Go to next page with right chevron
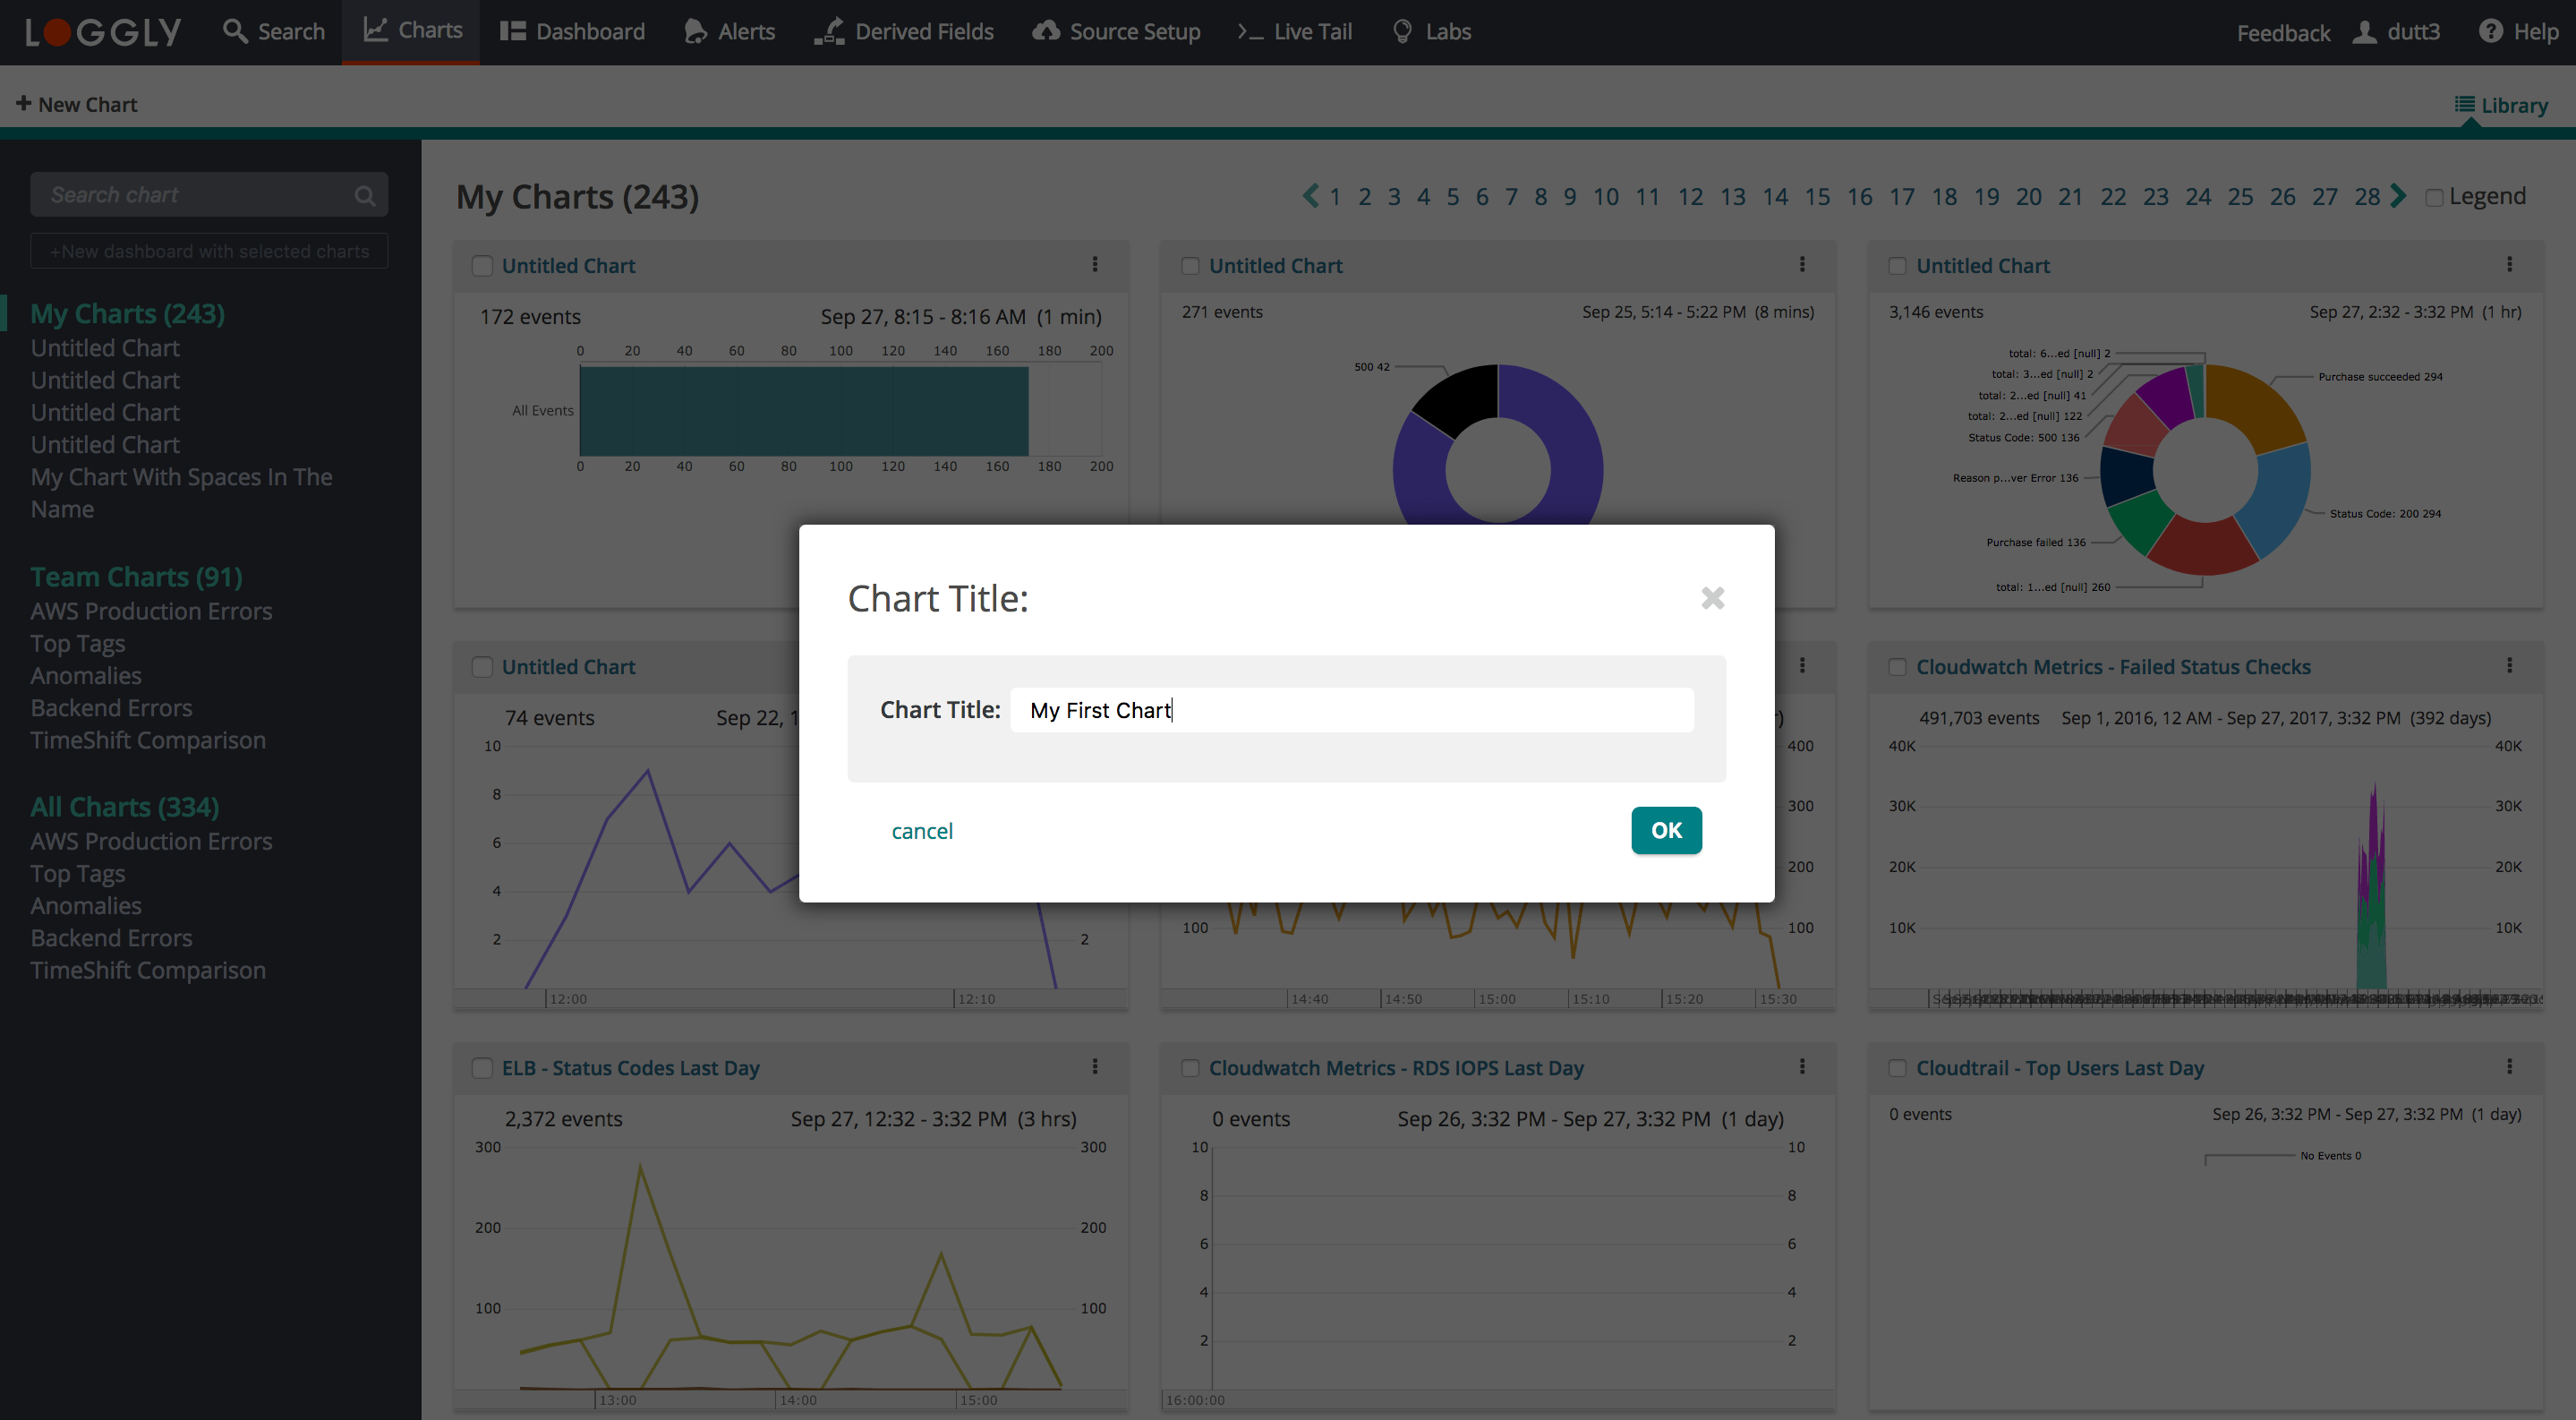 click(2397, 196)
